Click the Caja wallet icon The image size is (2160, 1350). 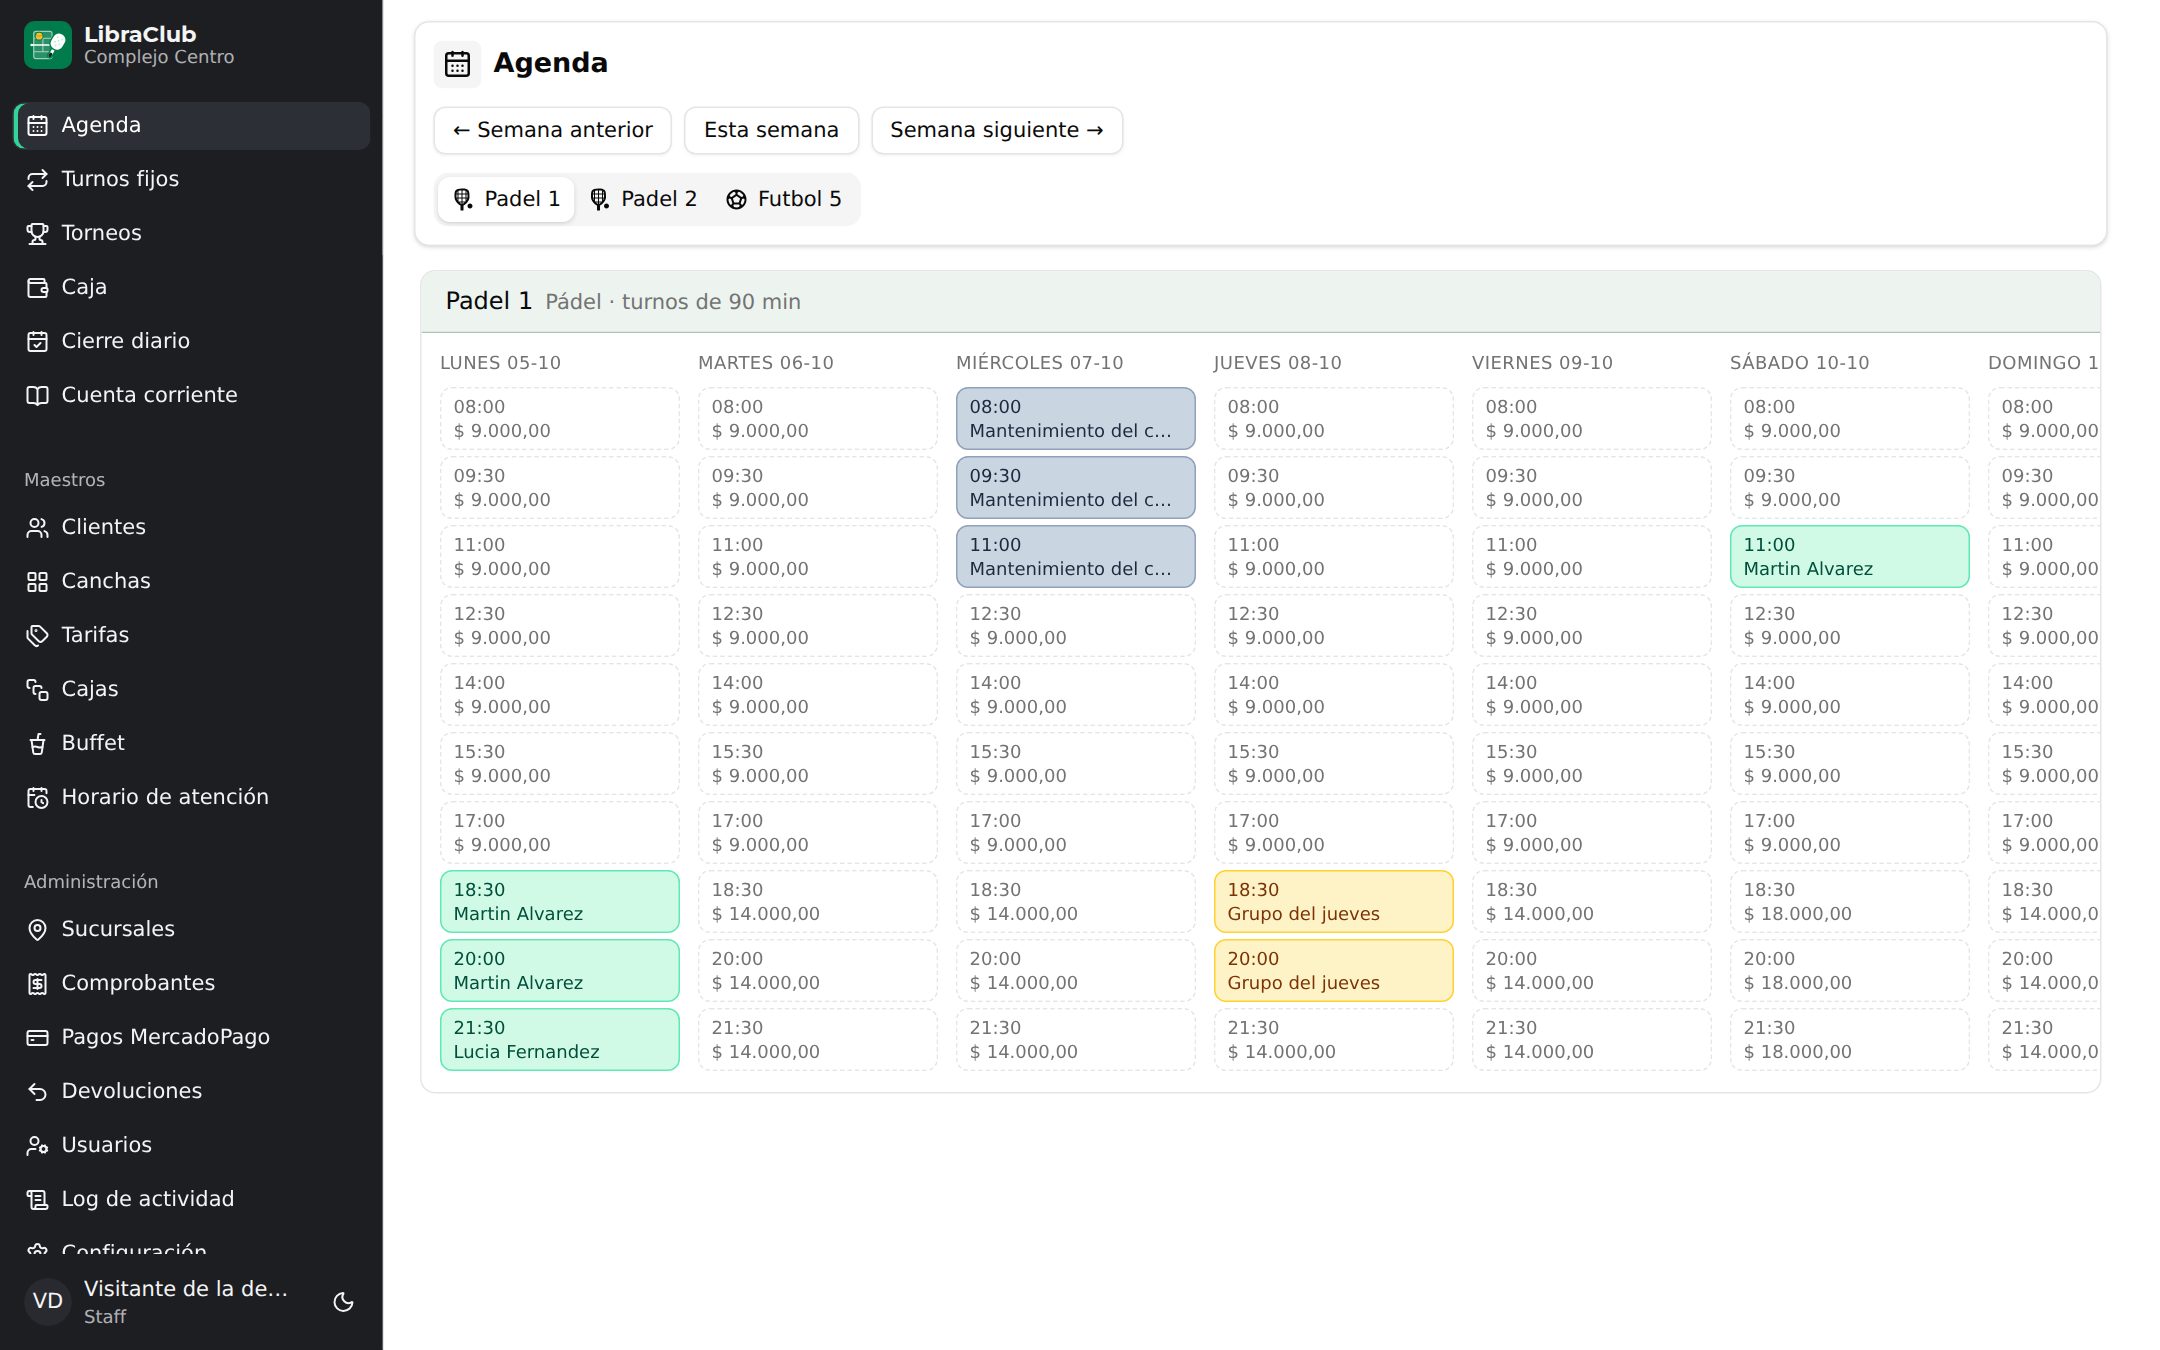point(37,288)
